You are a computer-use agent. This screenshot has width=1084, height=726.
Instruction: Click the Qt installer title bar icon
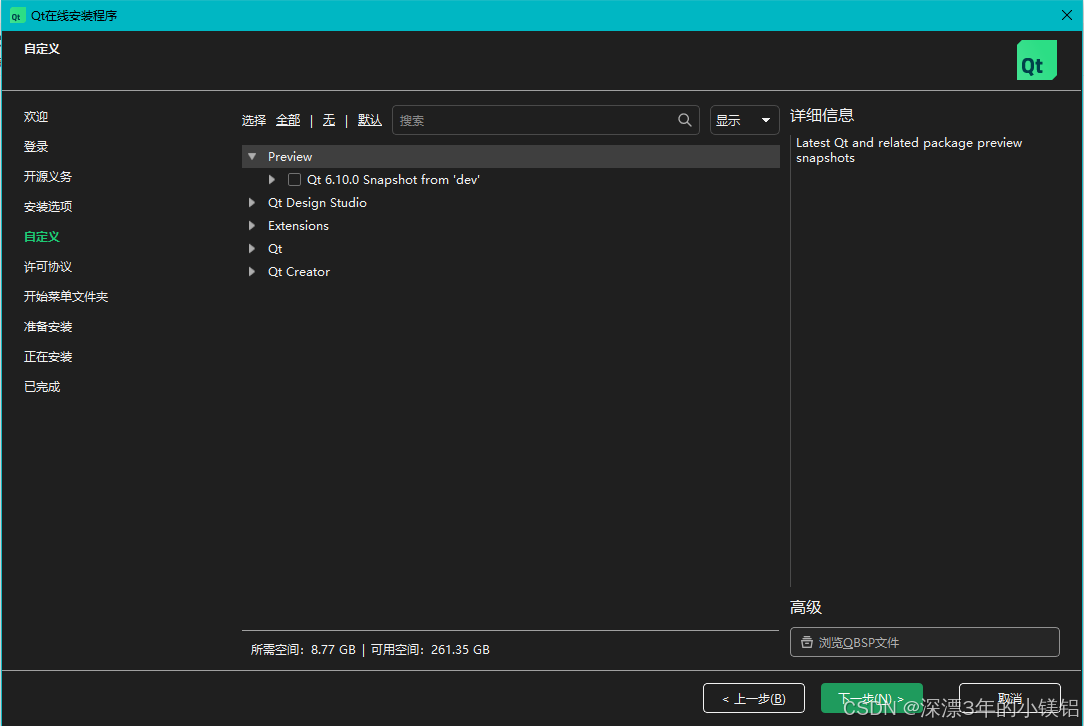tap(17, 16)
